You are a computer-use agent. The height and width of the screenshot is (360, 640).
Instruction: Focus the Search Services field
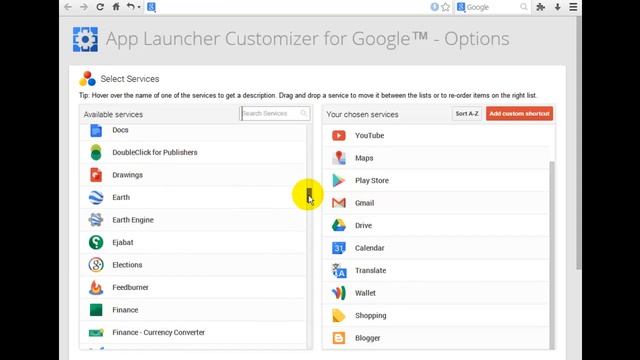coord(275,113)
